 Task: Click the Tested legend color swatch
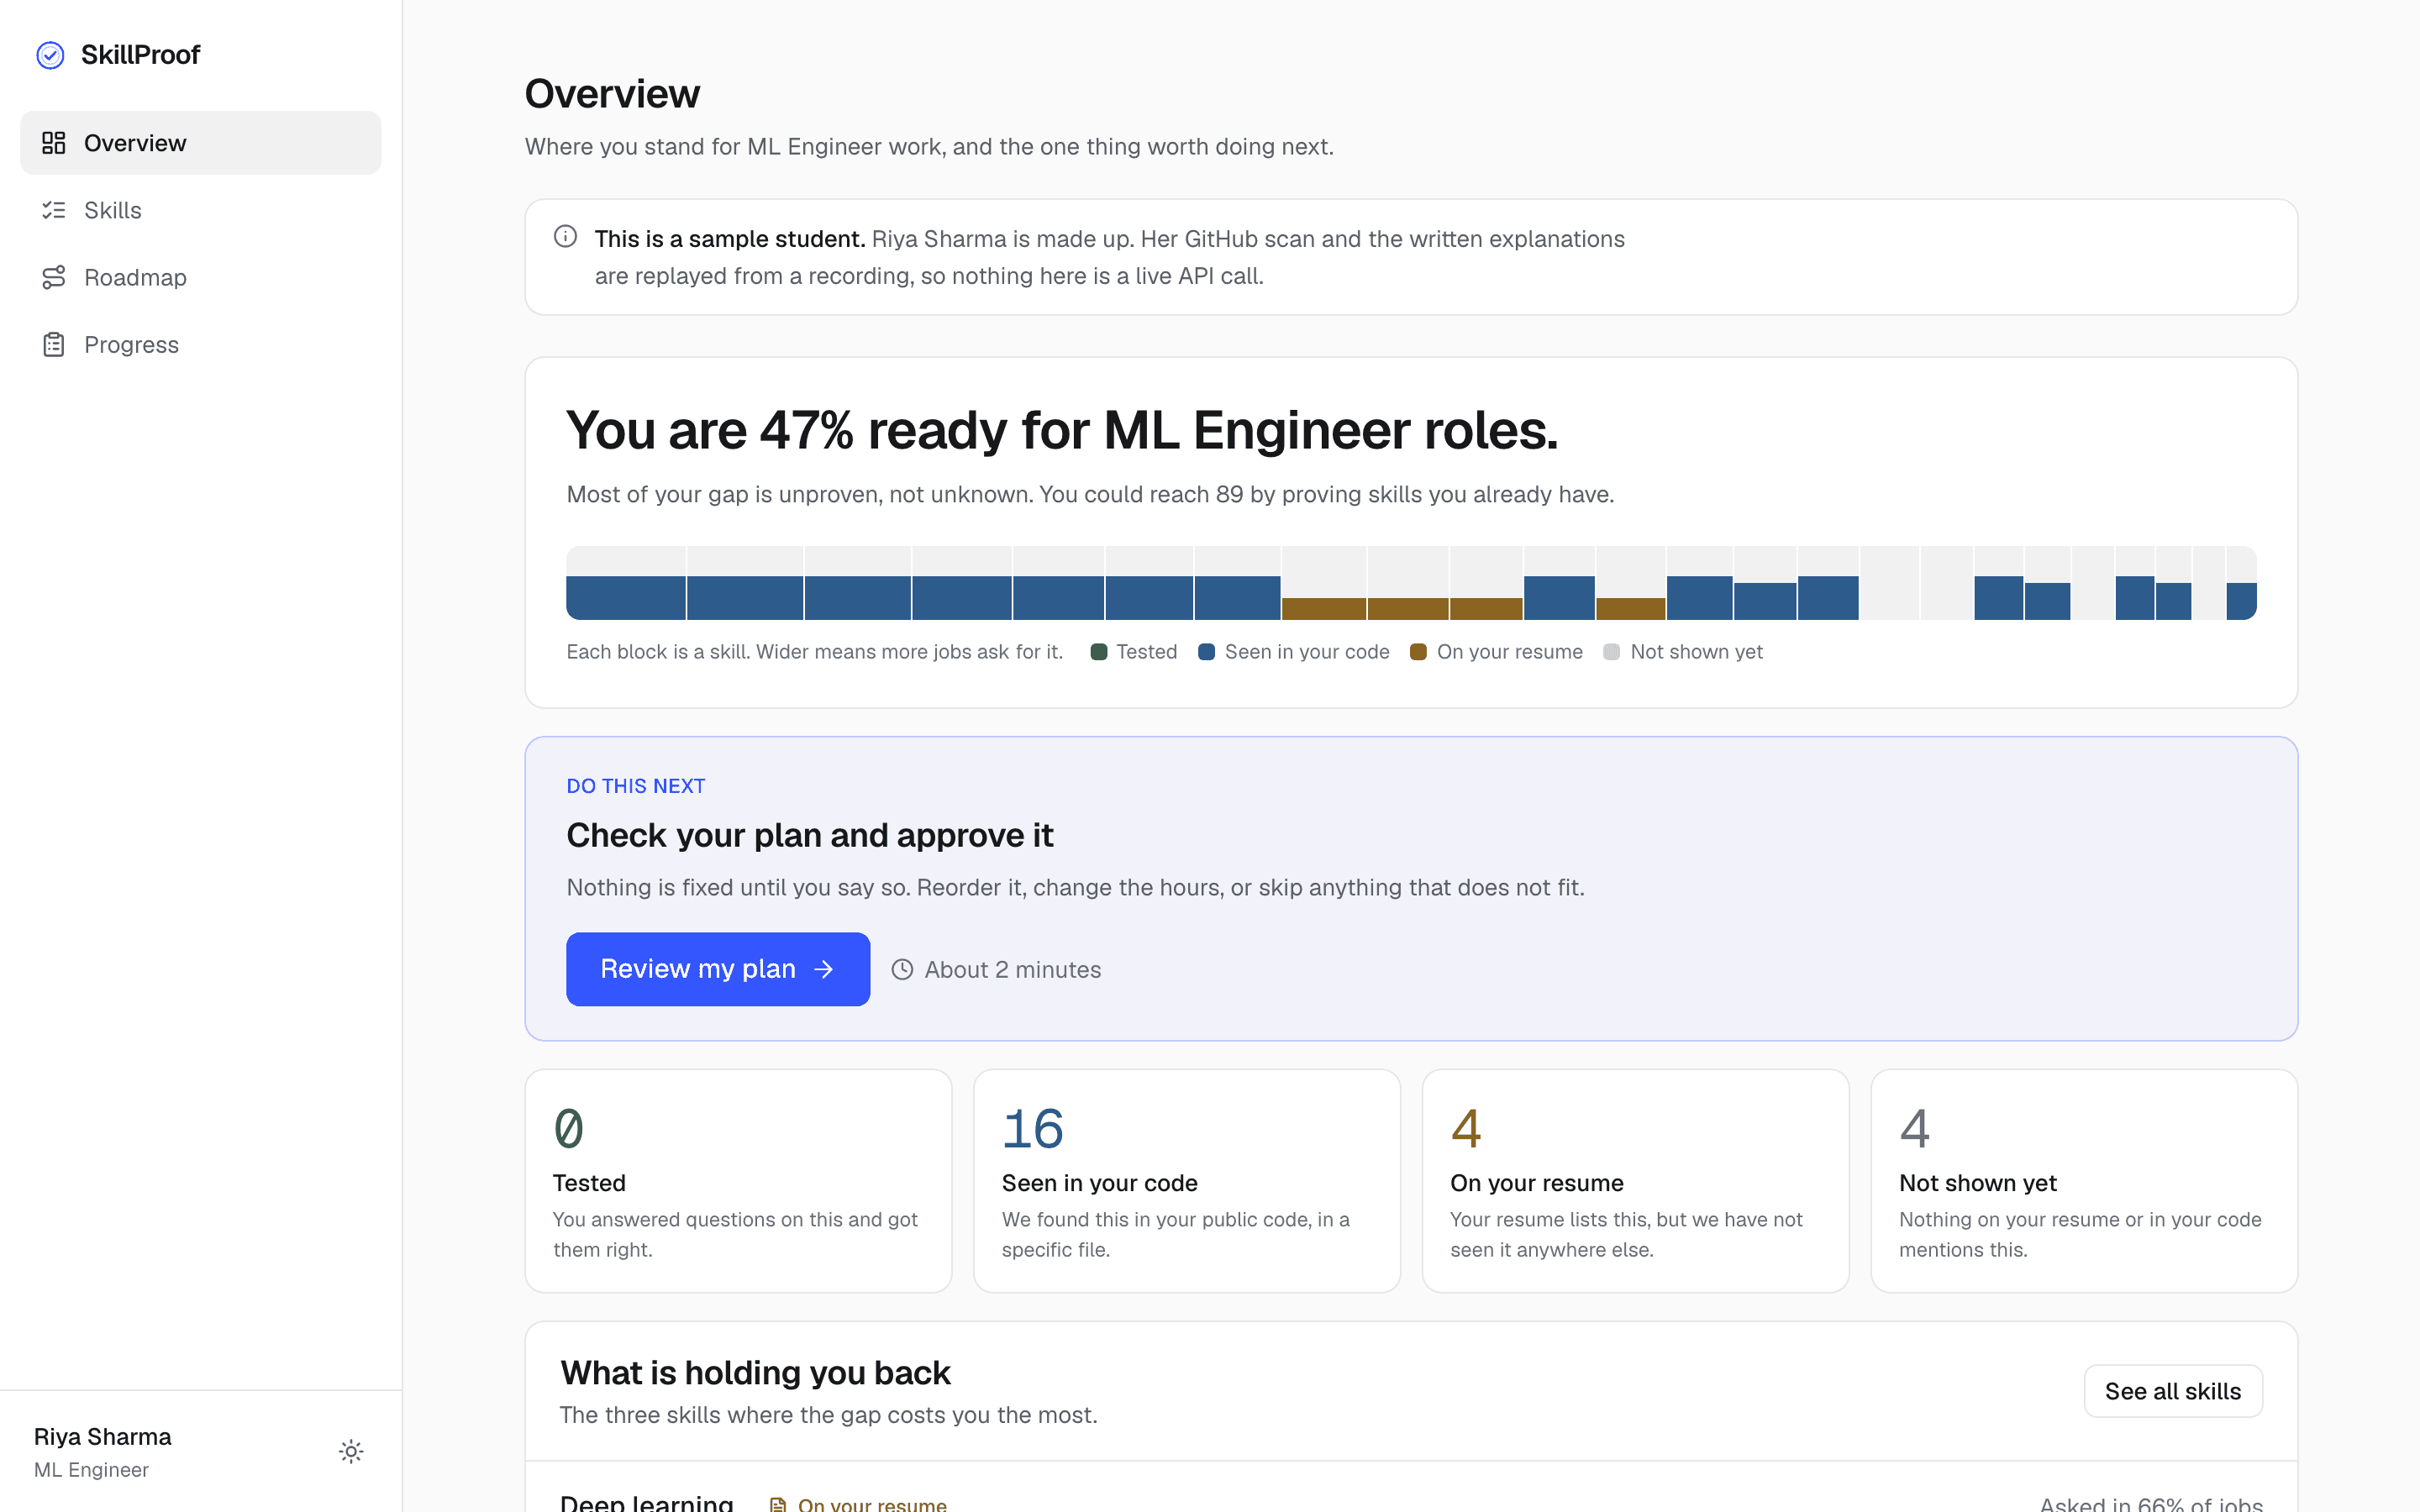coord(1099,652)
